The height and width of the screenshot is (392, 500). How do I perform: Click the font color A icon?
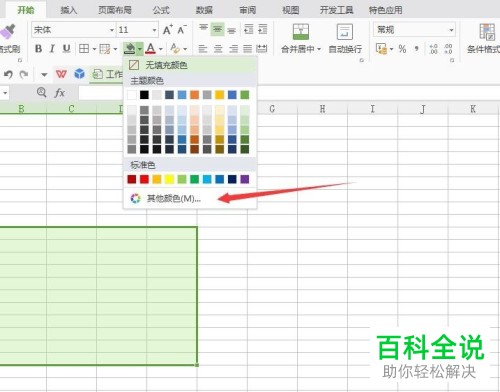pyautogui.click(x=151, y=49)
